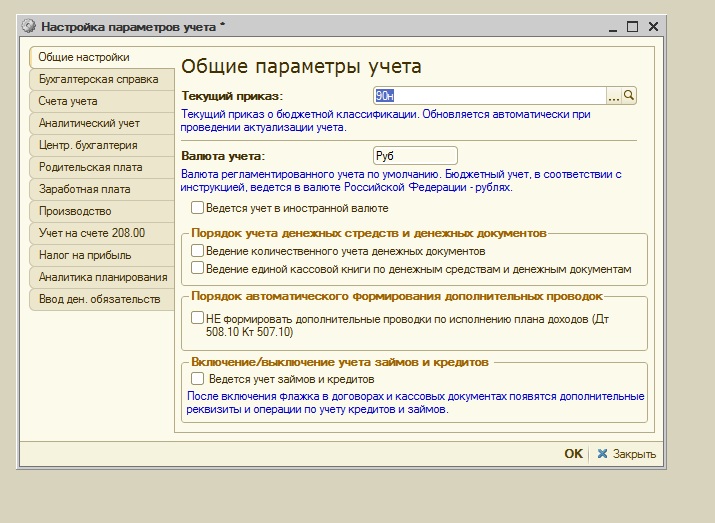The image size is (715, 523).
Task: Check Ведение количественного учета денежных документов
Action: pos(197,251)
